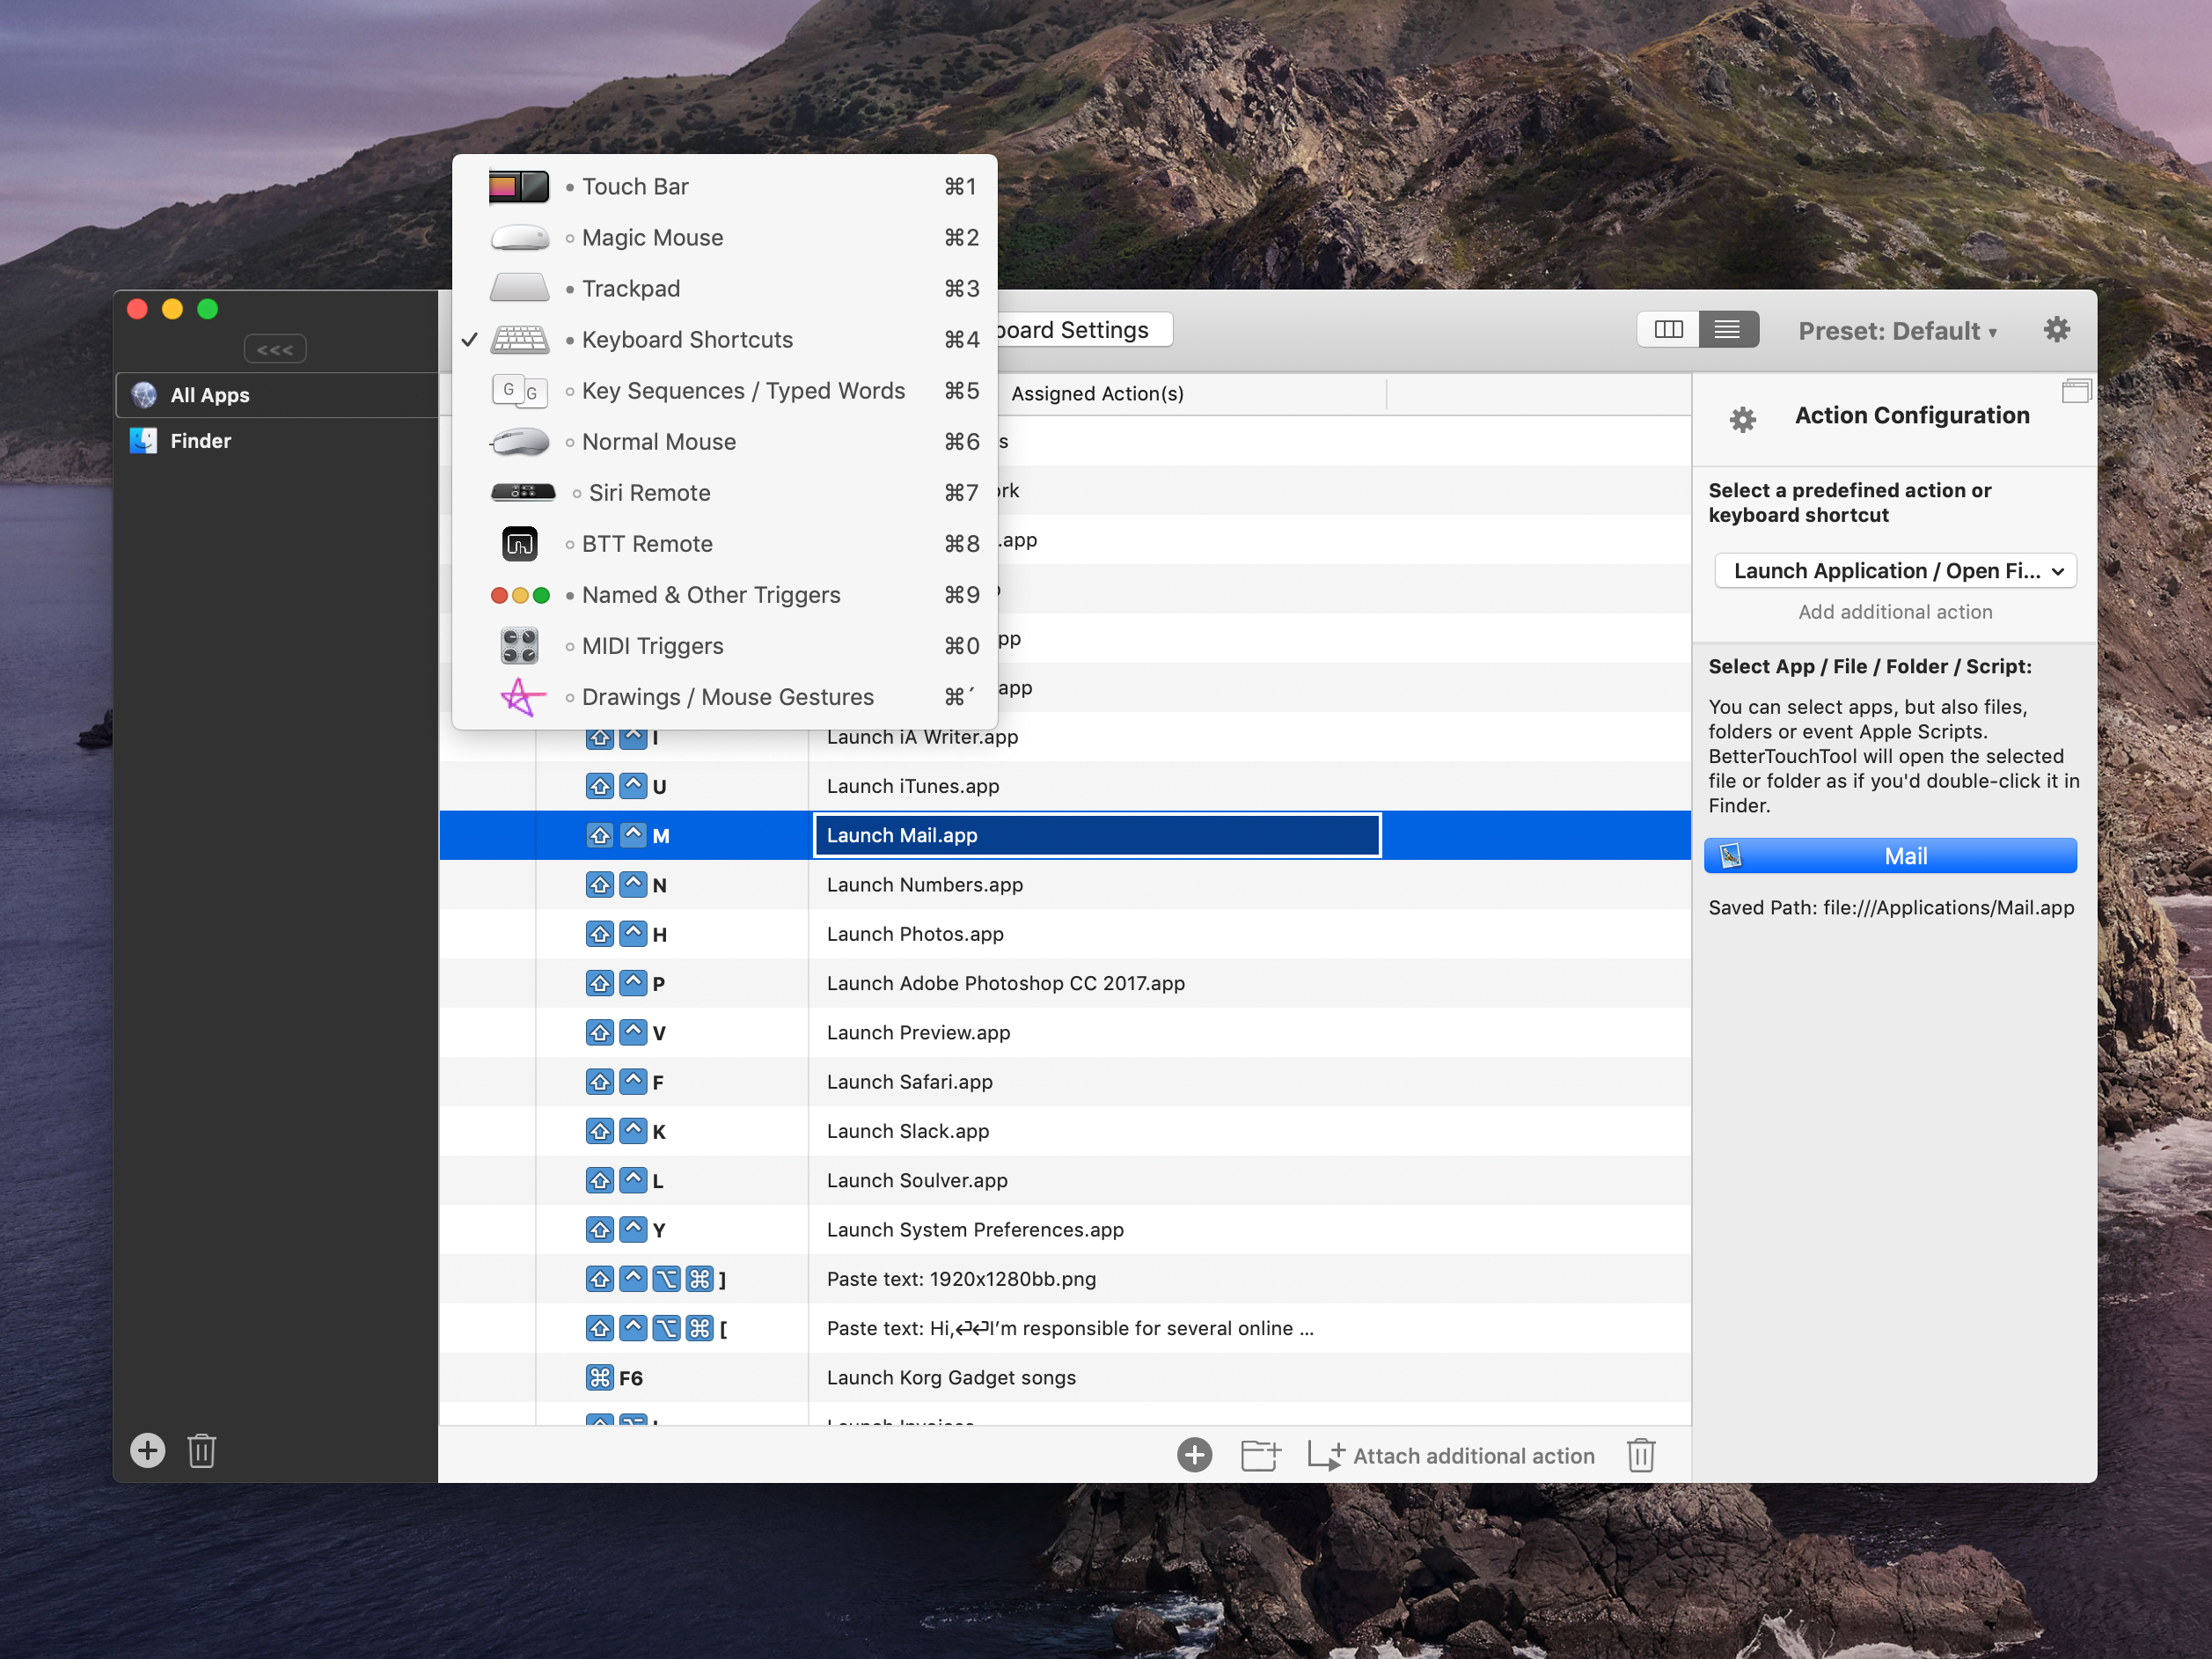
Task: Delete shortcut with bottom trash icon
Action: [x=1641, y=1455]
